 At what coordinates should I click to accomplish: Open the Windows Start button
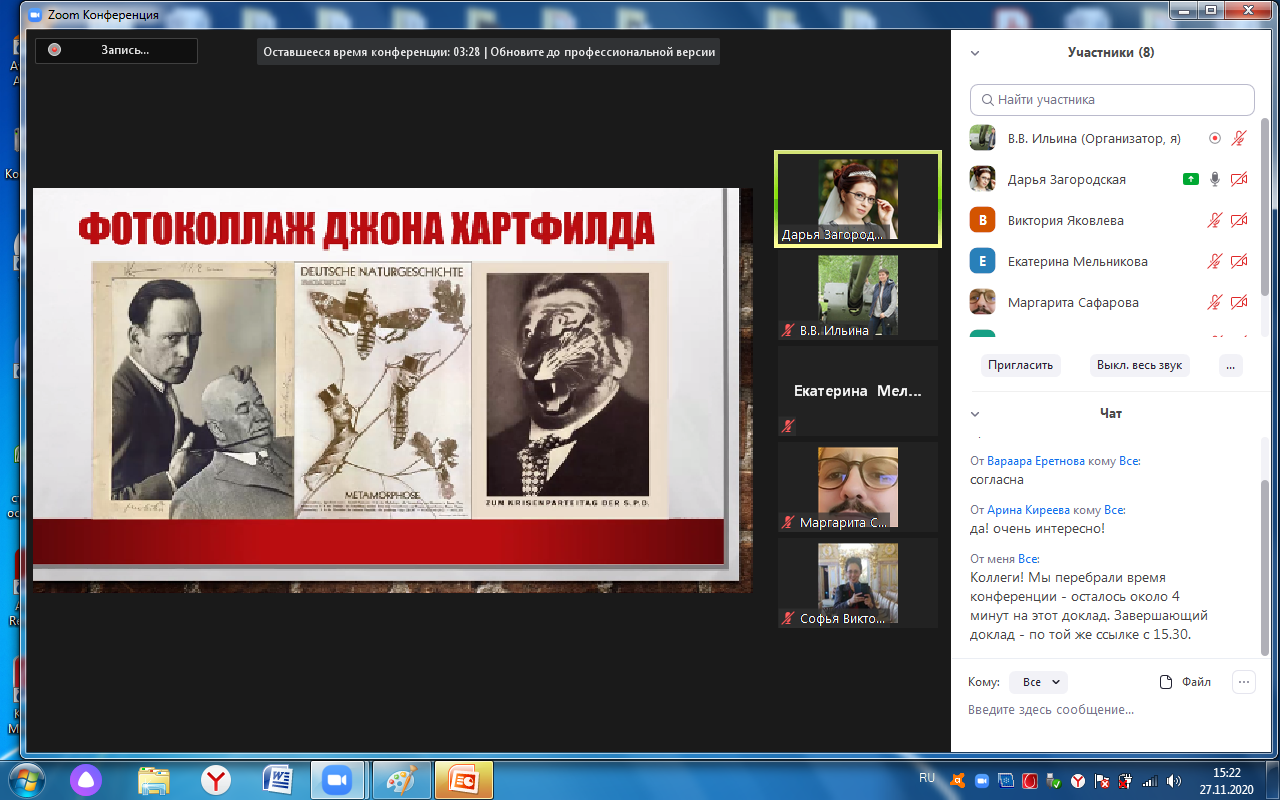tap(27, 779)
